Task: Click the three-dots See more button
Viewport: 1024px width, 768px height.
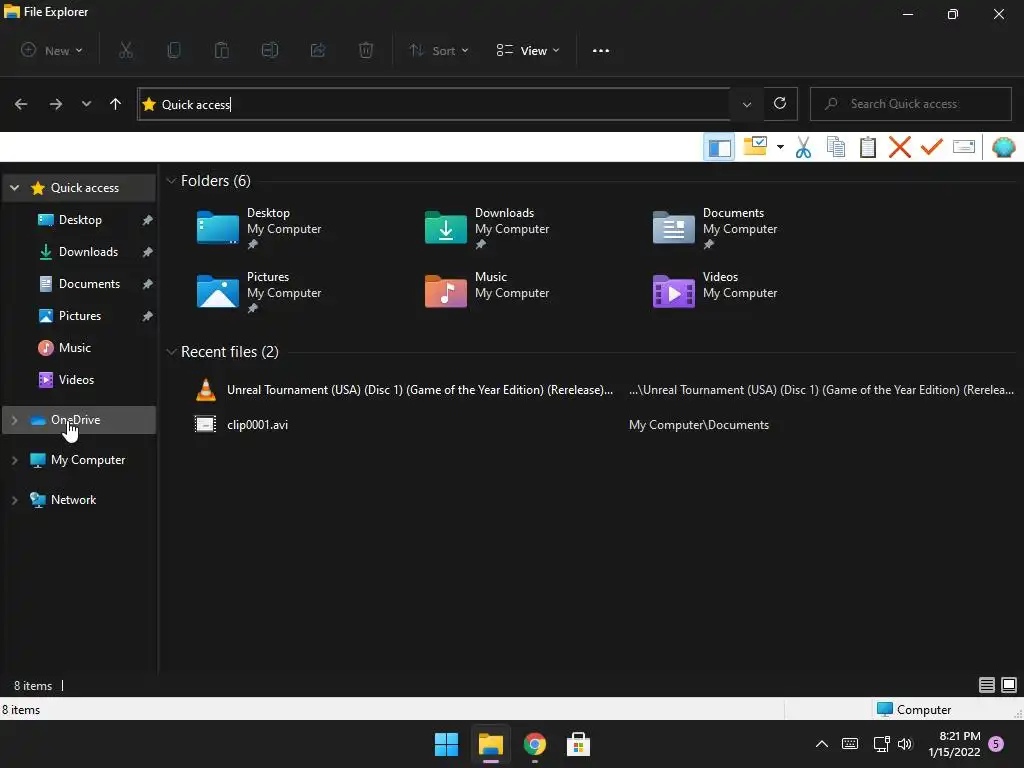Action: [600, 50]
